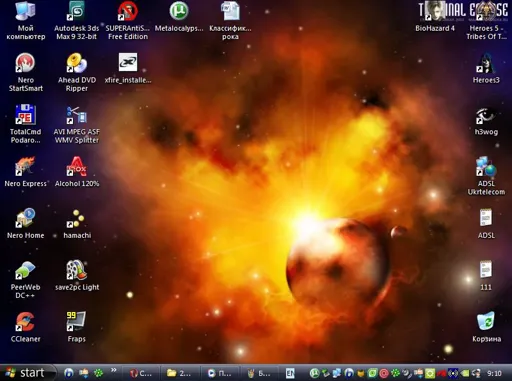
Task: Click the EN language indicator on taskbar
Action: point(290,373)
